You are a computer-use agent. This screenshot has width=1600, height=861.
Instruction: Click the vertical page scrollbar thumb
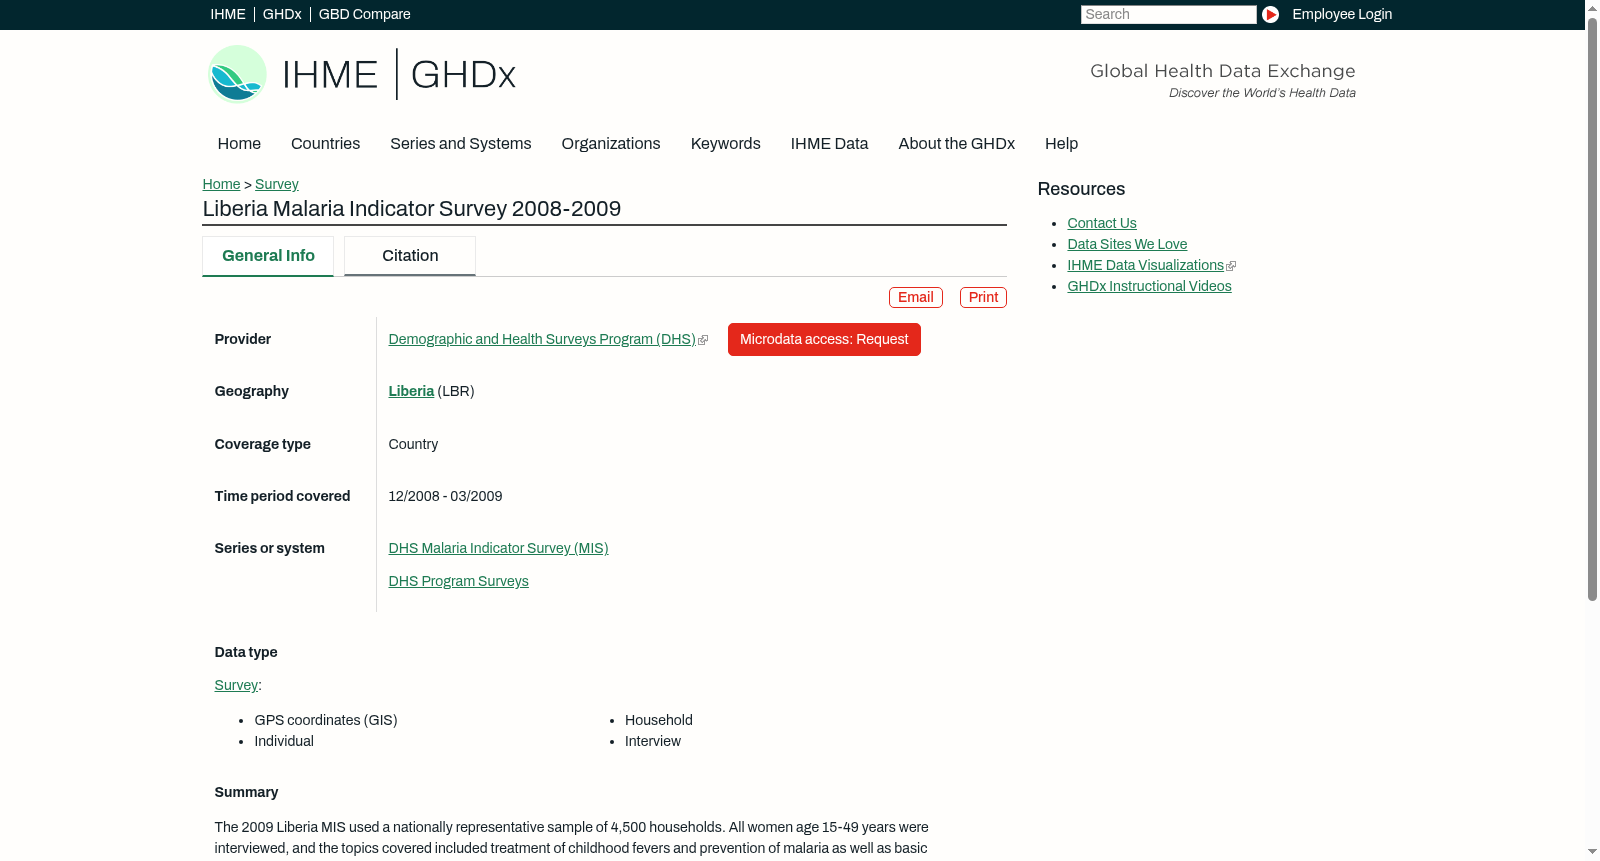point(1592,308)
